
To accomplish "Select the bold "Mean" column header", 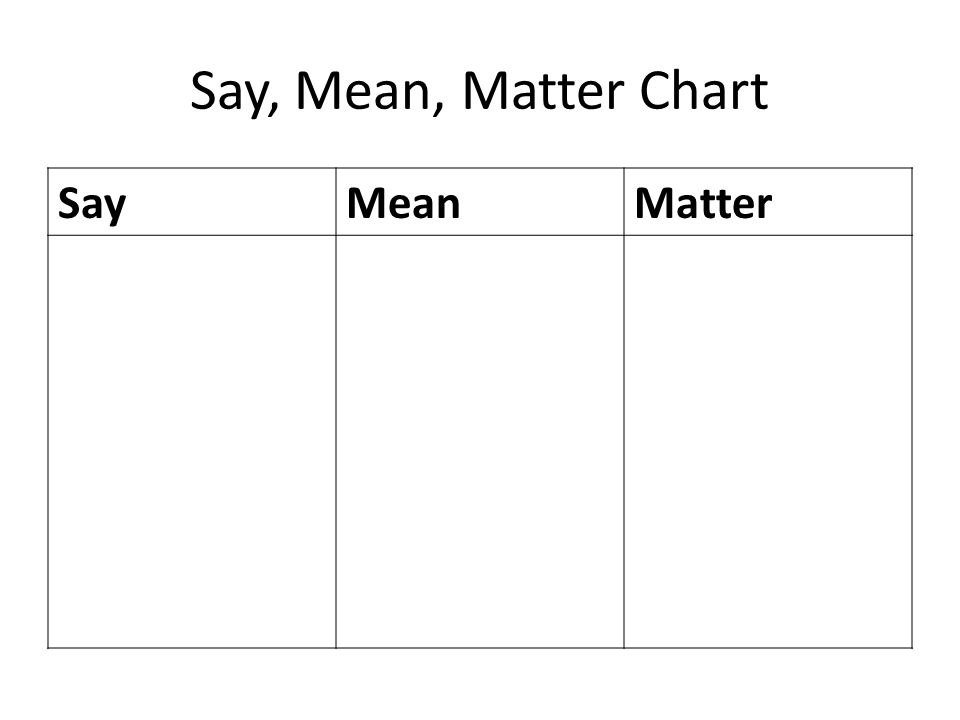I will (403, 203).
